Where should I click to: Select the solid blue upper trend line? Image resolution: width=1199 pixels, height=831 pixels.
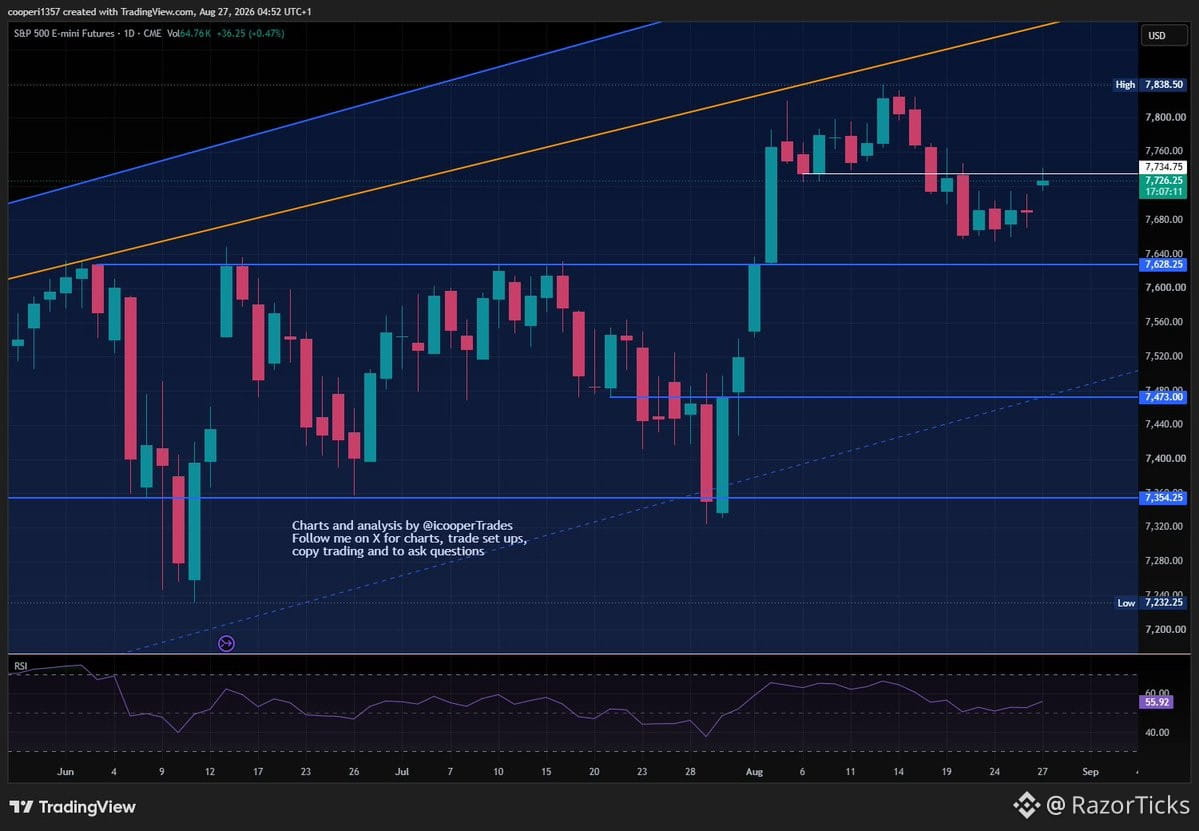336,112
